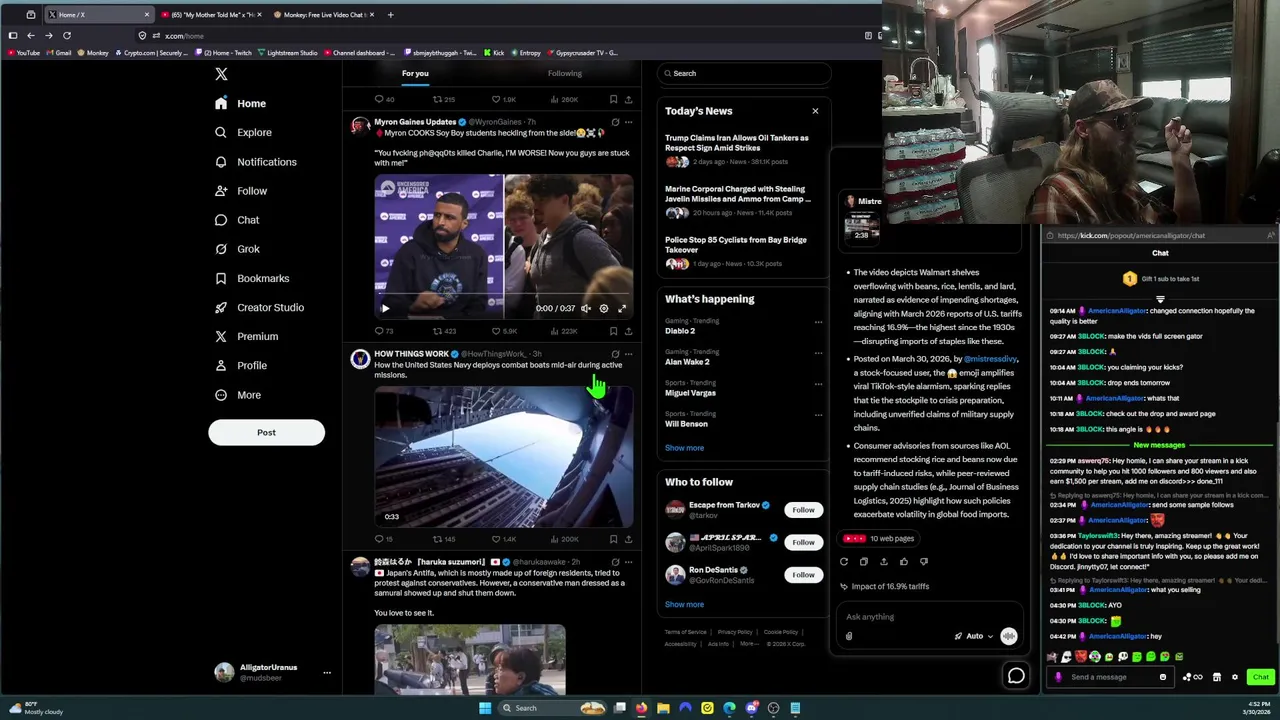Expand the More menu in the sidebar
This screenshot has width=1280, height=720.
pos(238,395)
